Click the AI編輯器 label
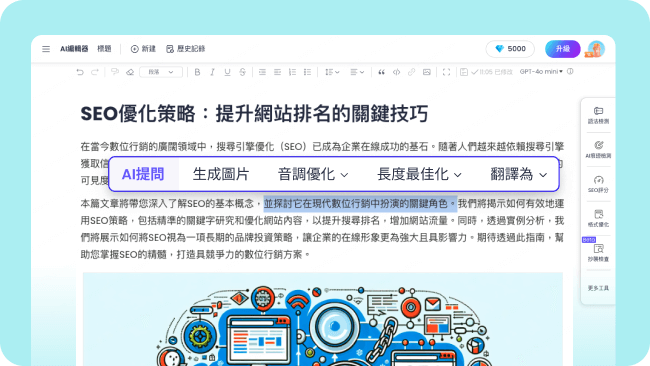The height and width of the screenshot is (366, 650). pos(74,49)
